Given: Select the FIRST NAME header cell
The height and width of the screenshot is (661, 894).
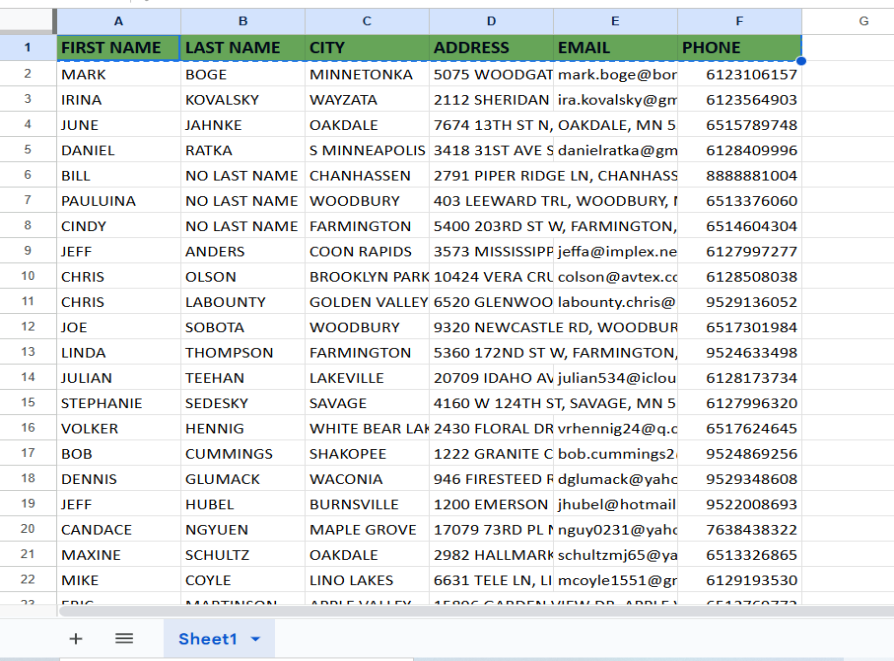Looking at the screenshot, I should click(119, 47).
